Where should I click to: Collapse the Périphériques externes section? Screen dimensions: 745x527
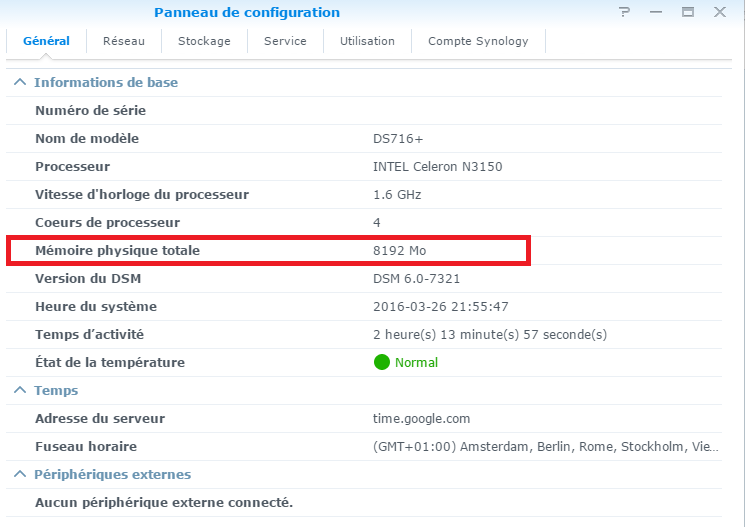pos(20,474)
